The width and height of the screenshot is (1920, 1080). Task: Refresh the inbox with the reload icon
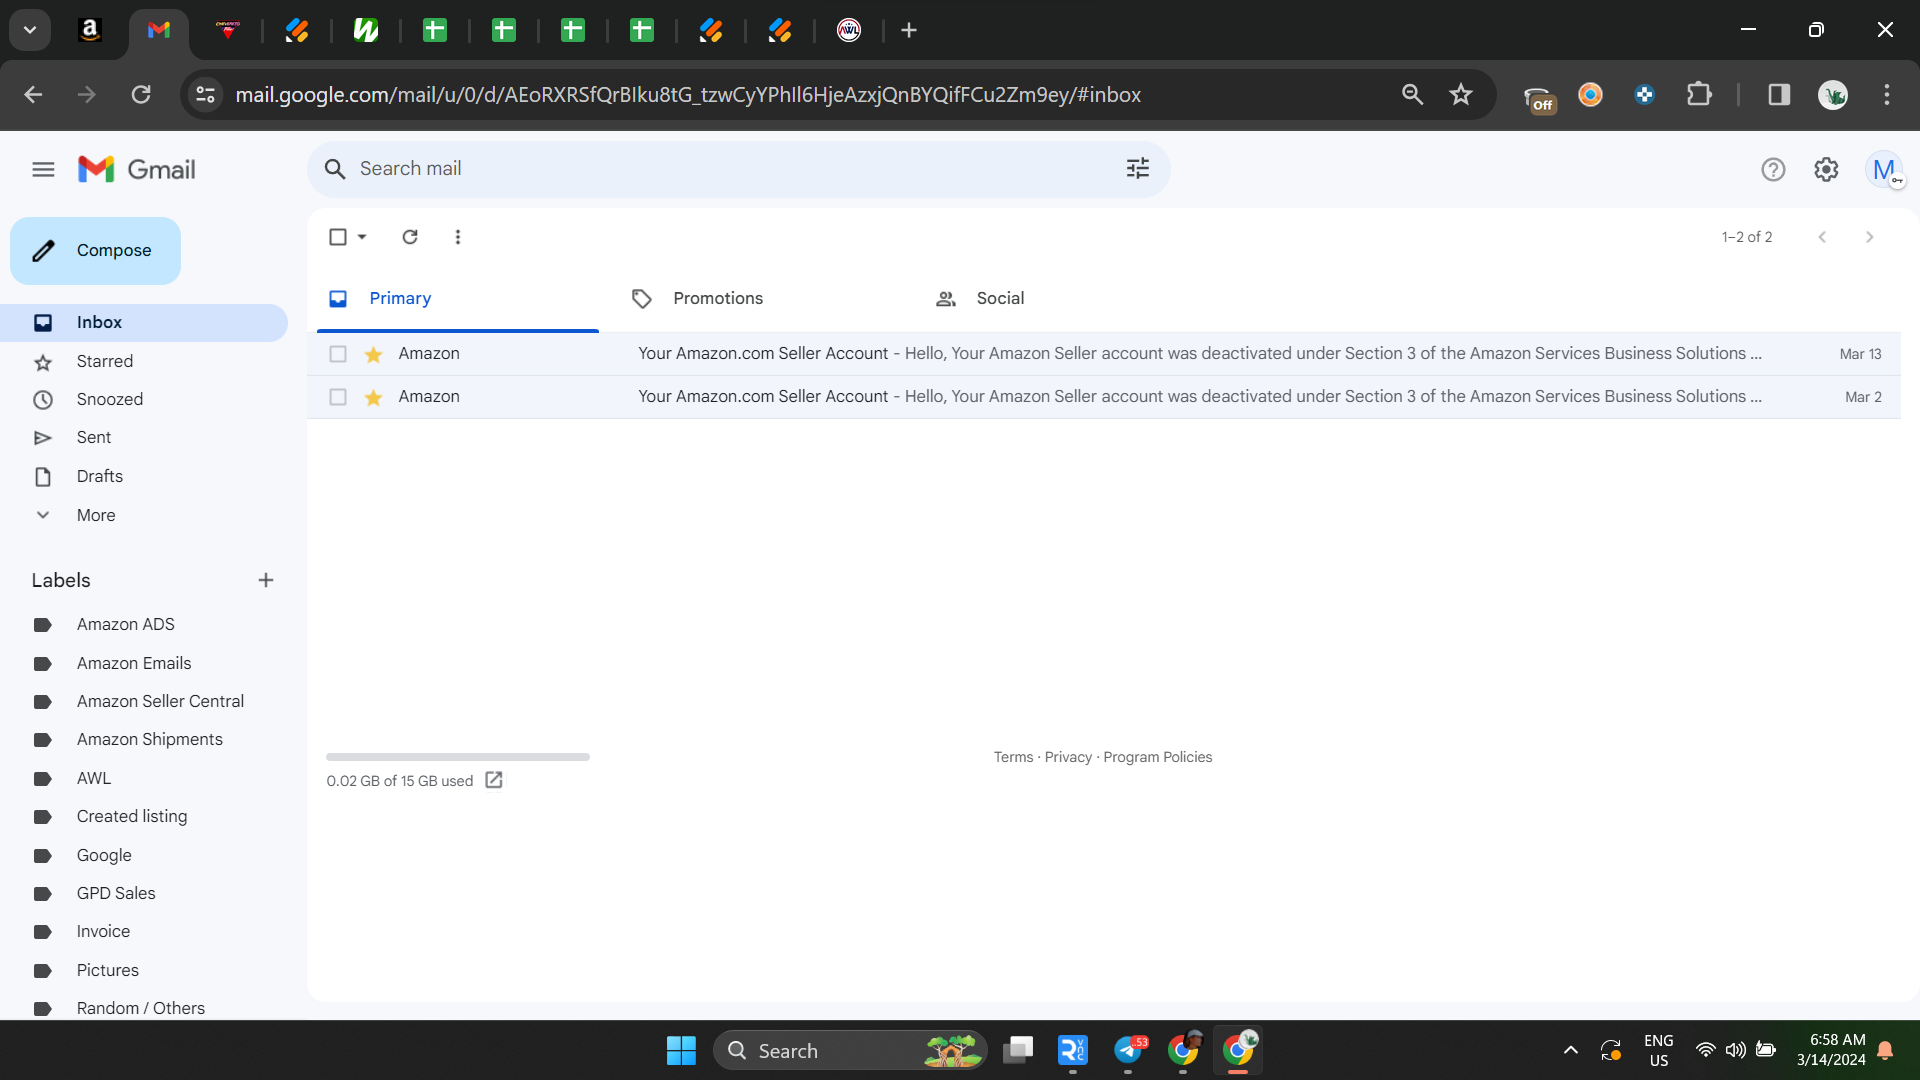coord(410,237)
